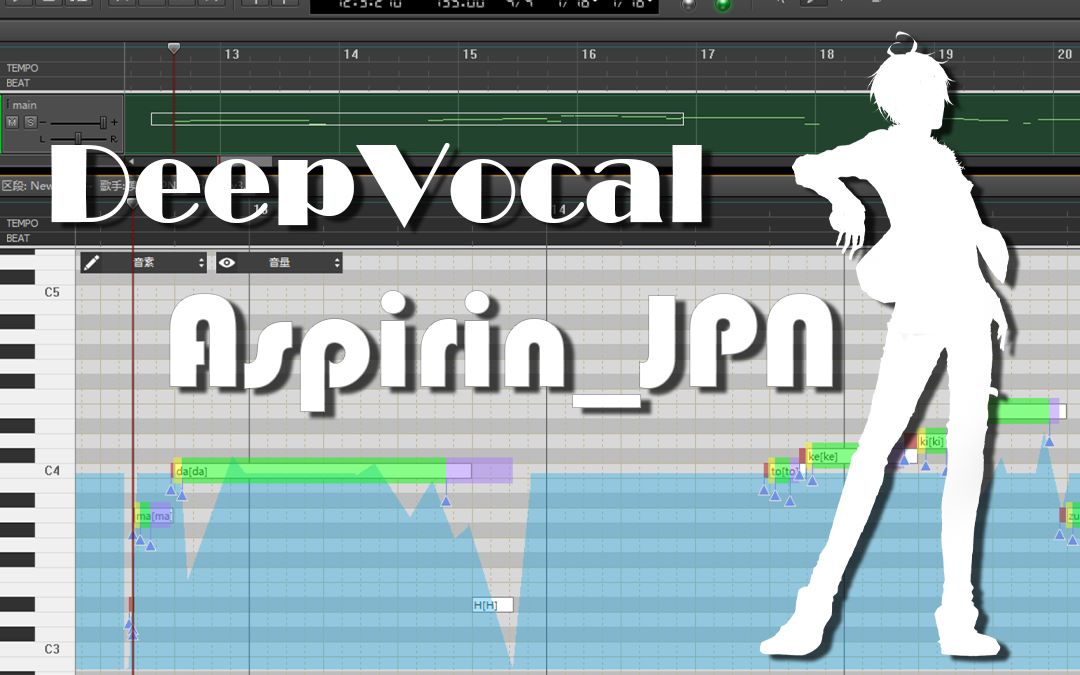This screenshot has height=675, width=1080.
Task: Click the 音量 dropdown up-down arrows
Action: pos(337,262)
